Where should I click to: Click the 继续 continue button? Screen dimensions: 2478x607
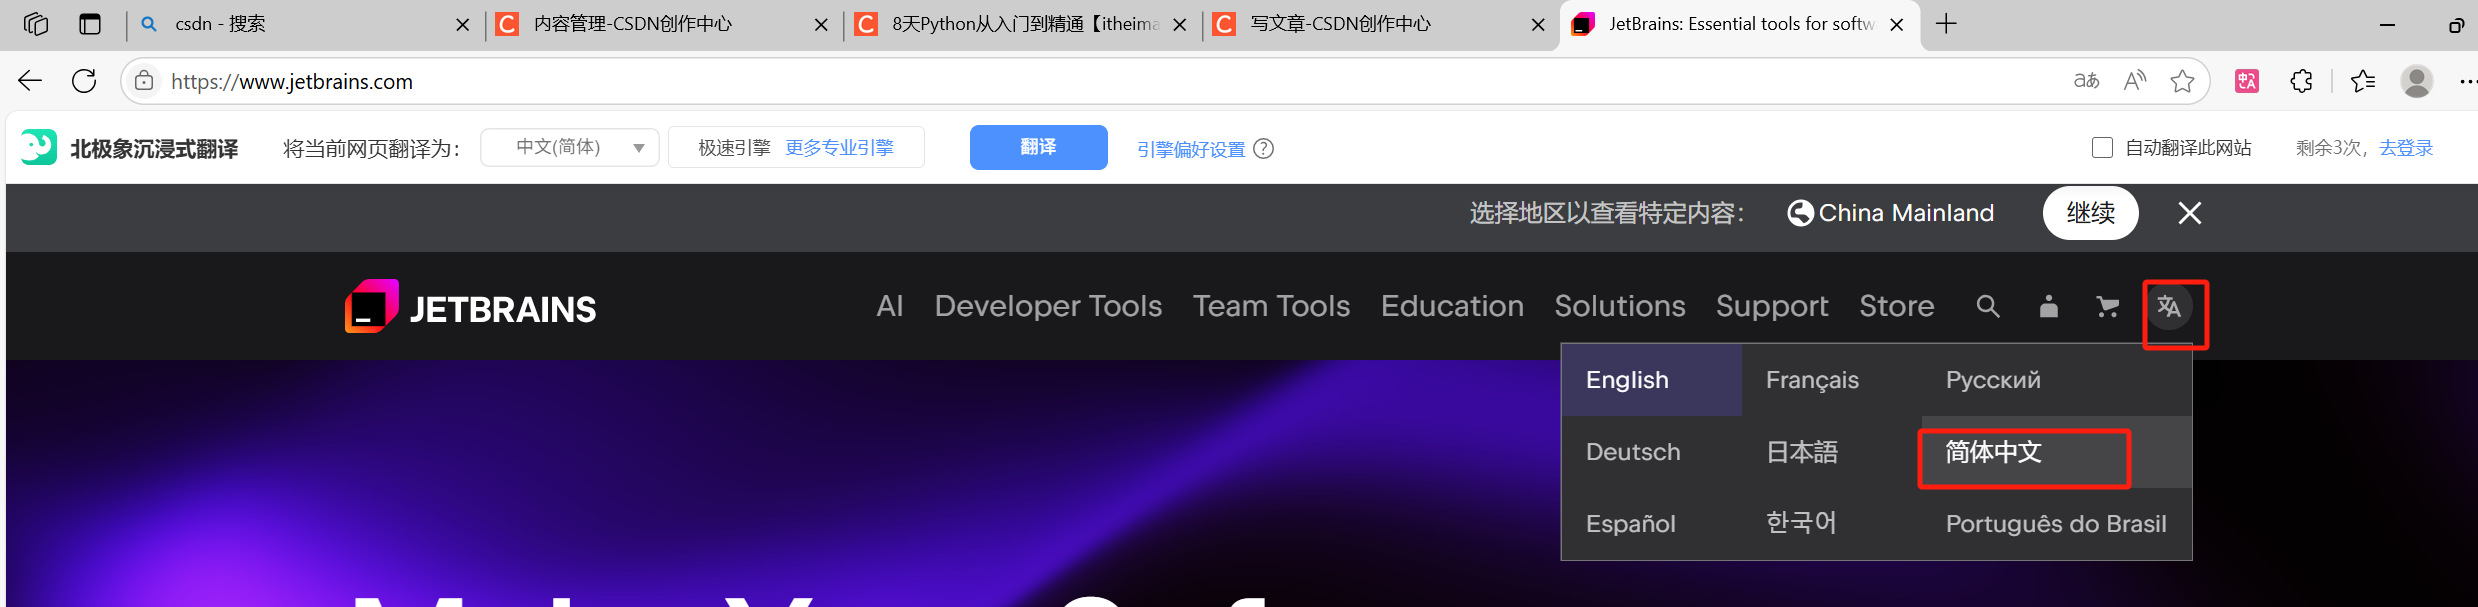2090,213
